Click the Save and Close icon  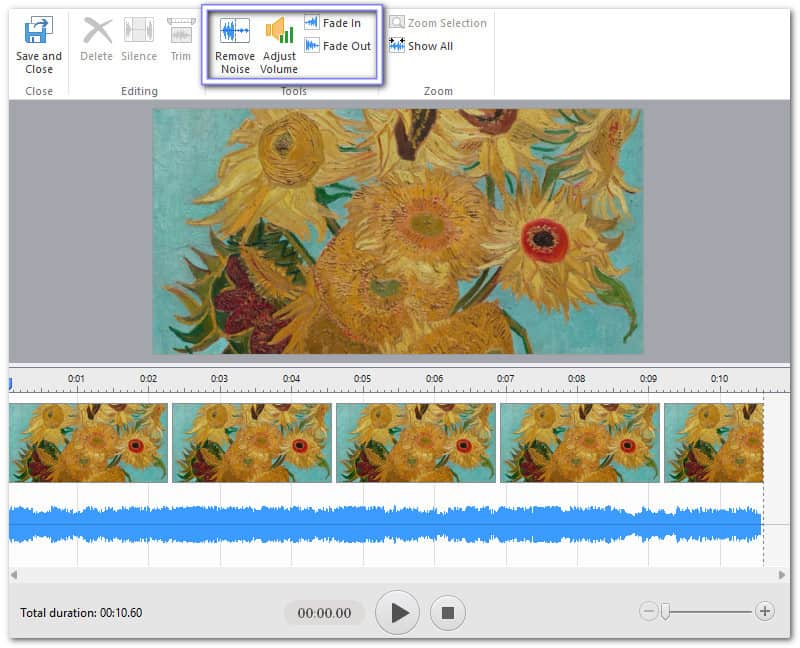pos(39,32)
